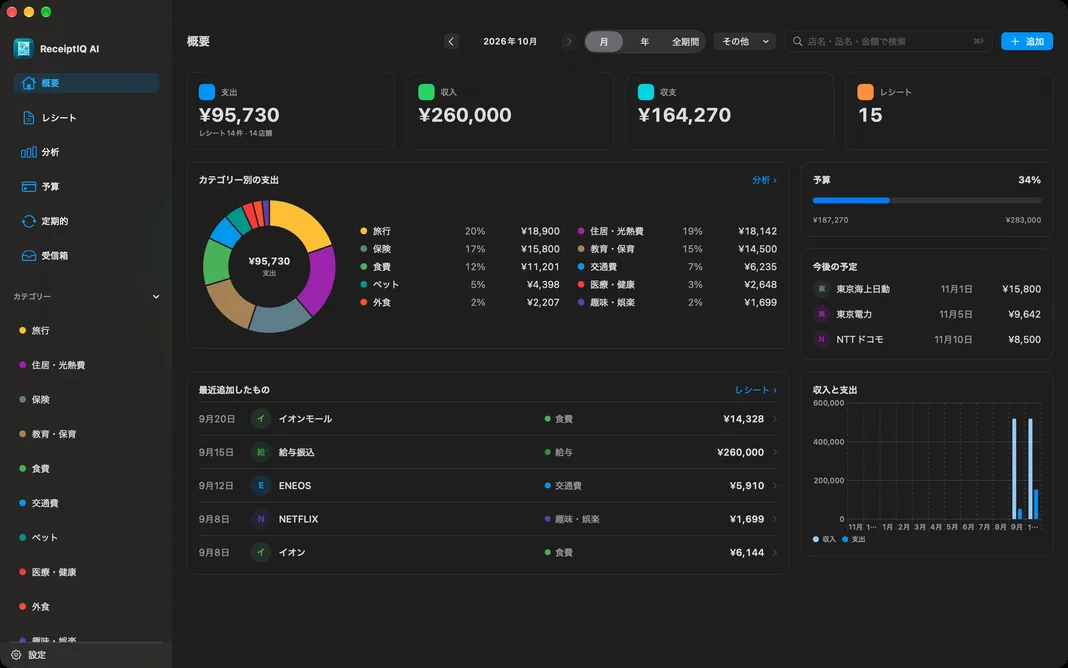The image size is (1068, 668).
Task: Click the cyan 収支 card icon
Action: (645, 92)
